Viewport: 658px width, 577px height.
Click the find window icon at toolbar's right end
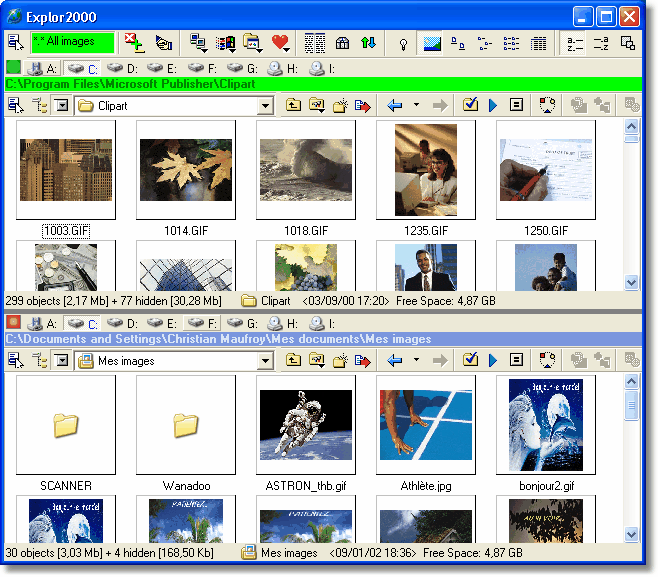point(628,43)
